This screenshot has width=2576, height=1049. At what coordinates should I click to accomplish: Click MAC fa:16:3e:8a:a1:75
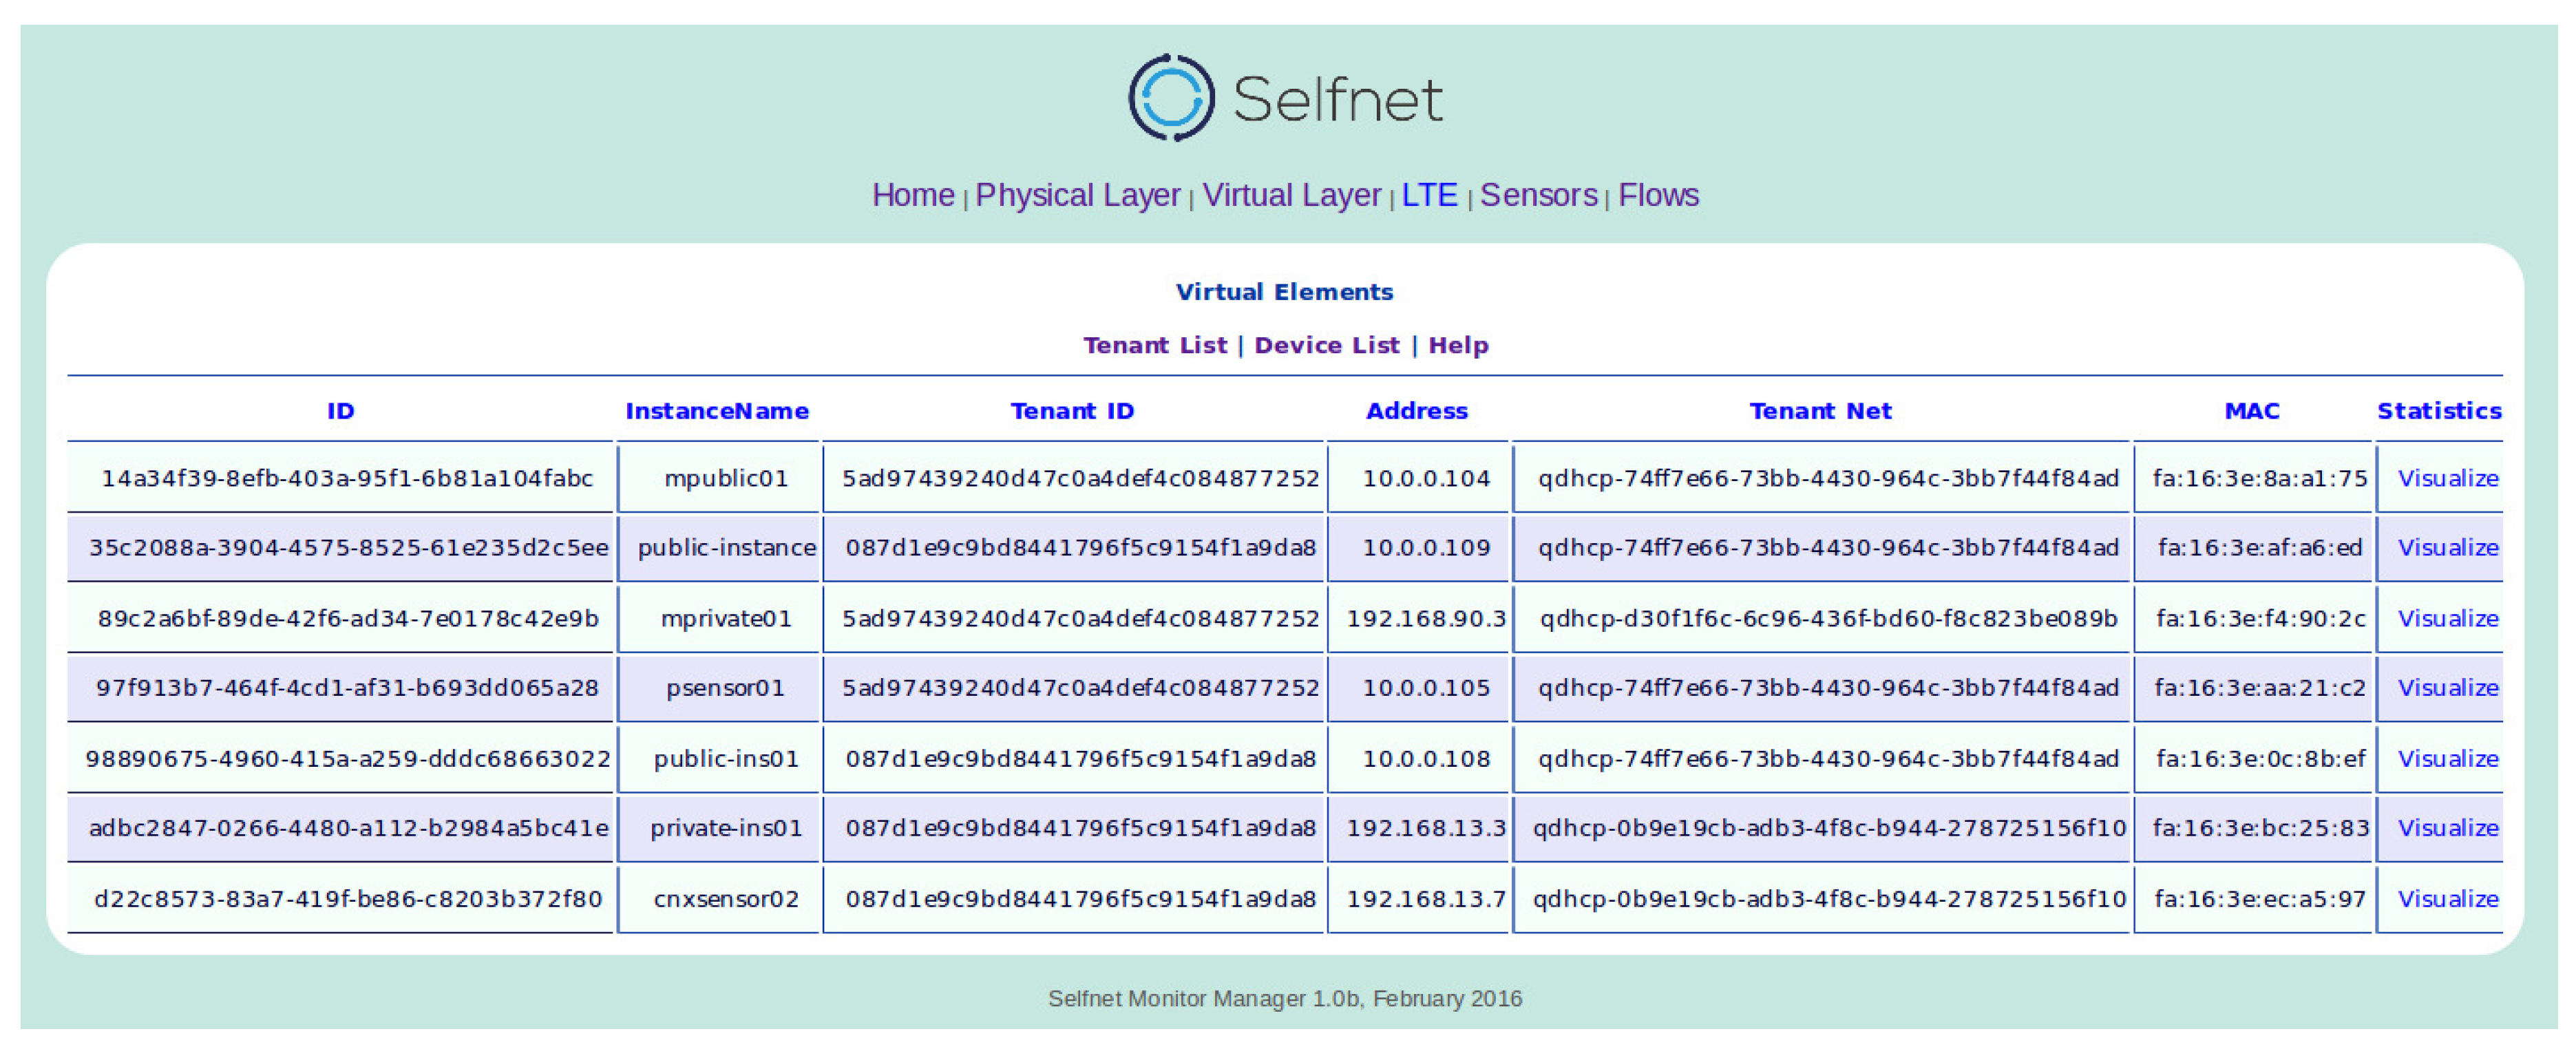click(x=2260, y=478)
